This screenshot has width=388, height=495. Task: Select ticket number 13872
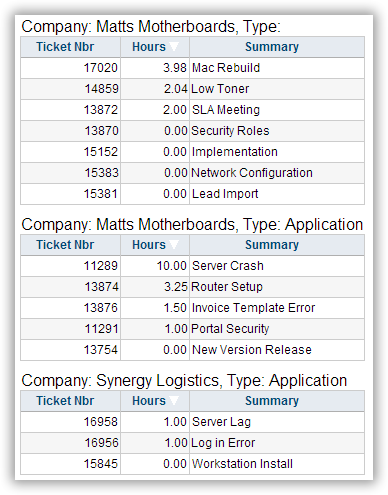(x=101, y=110)
